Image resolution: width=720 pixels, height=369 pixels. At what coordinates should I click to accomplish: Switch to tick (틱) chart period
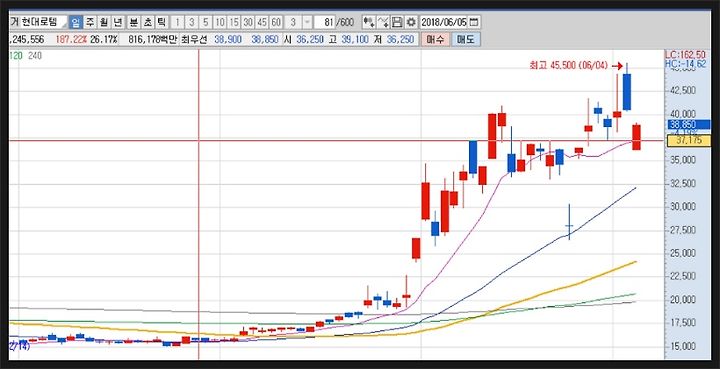[x=162, y=22]
